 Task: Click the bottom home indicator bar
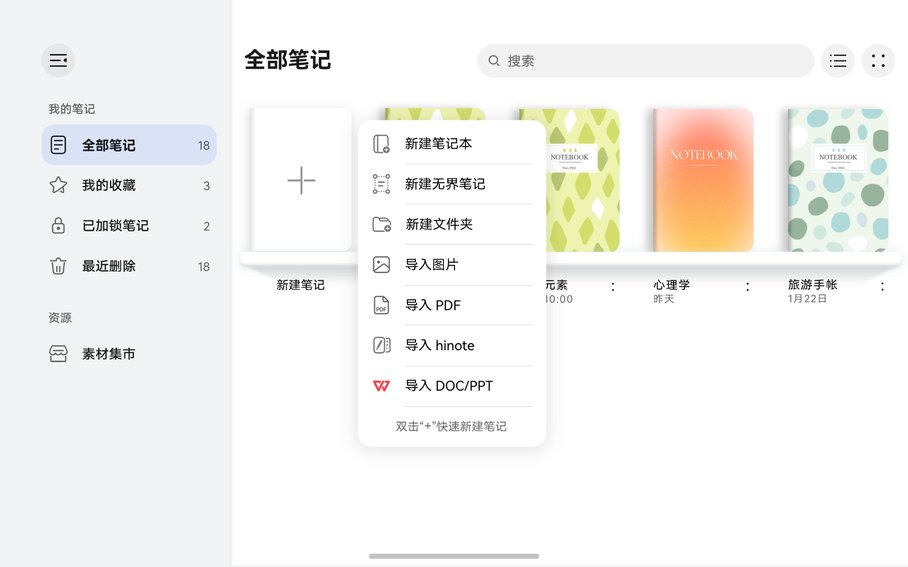point(454,556)
